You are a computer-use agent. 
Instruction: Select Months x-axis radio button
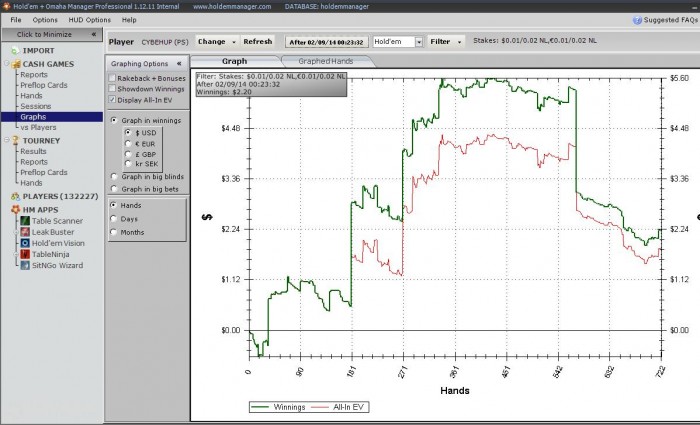pyautogui.click(x=113, y=232)
